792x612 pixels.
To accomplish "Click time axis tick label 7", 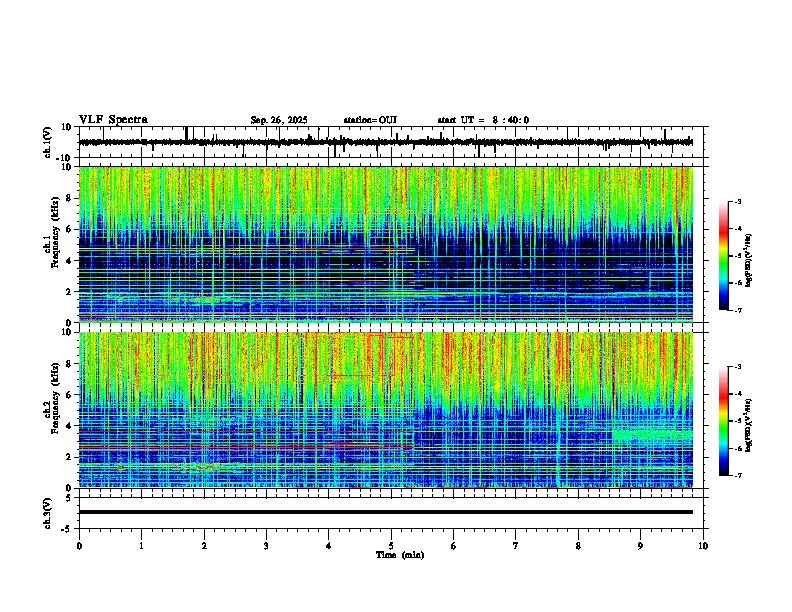I will pos(516,546).
